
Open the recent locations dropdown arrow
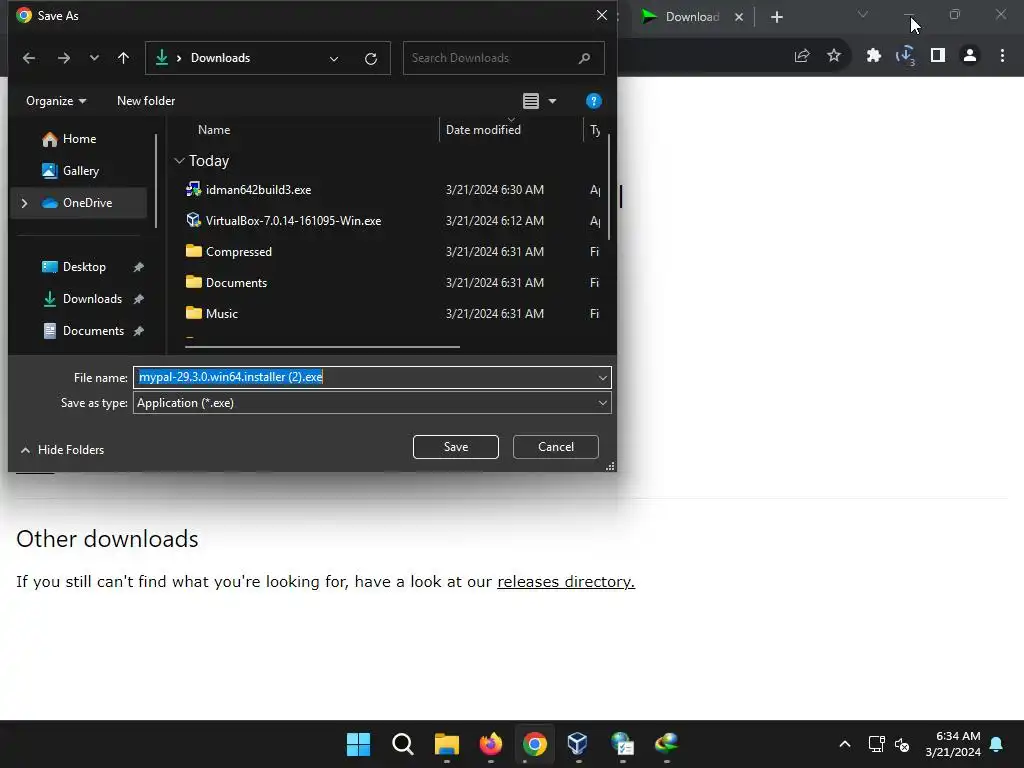94,58
